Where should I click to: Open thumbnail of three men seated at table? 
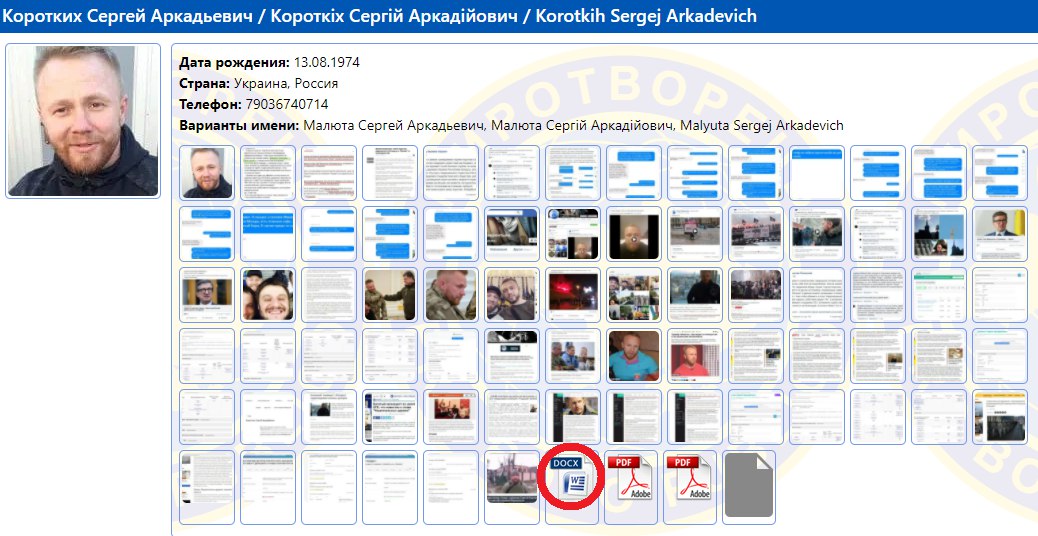[x=573, y=356]
